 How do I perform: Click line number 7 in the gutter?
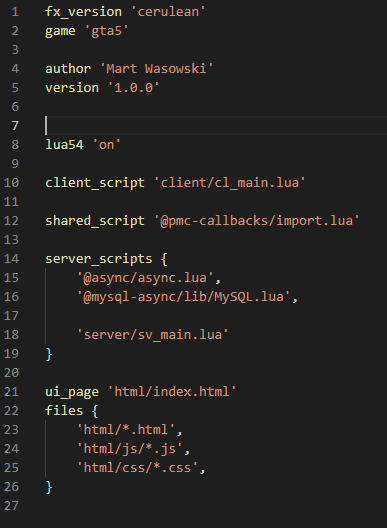(x=15, y=126)
